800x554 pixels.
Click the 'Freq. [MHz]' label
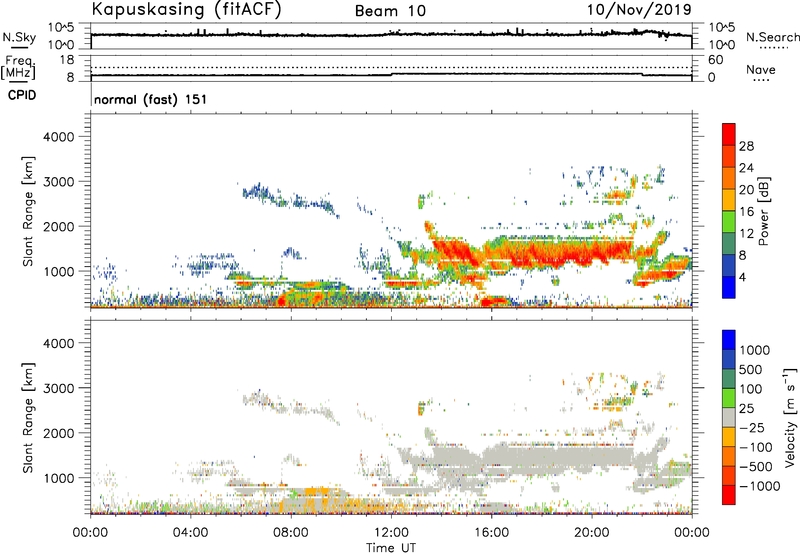(19, 67)
